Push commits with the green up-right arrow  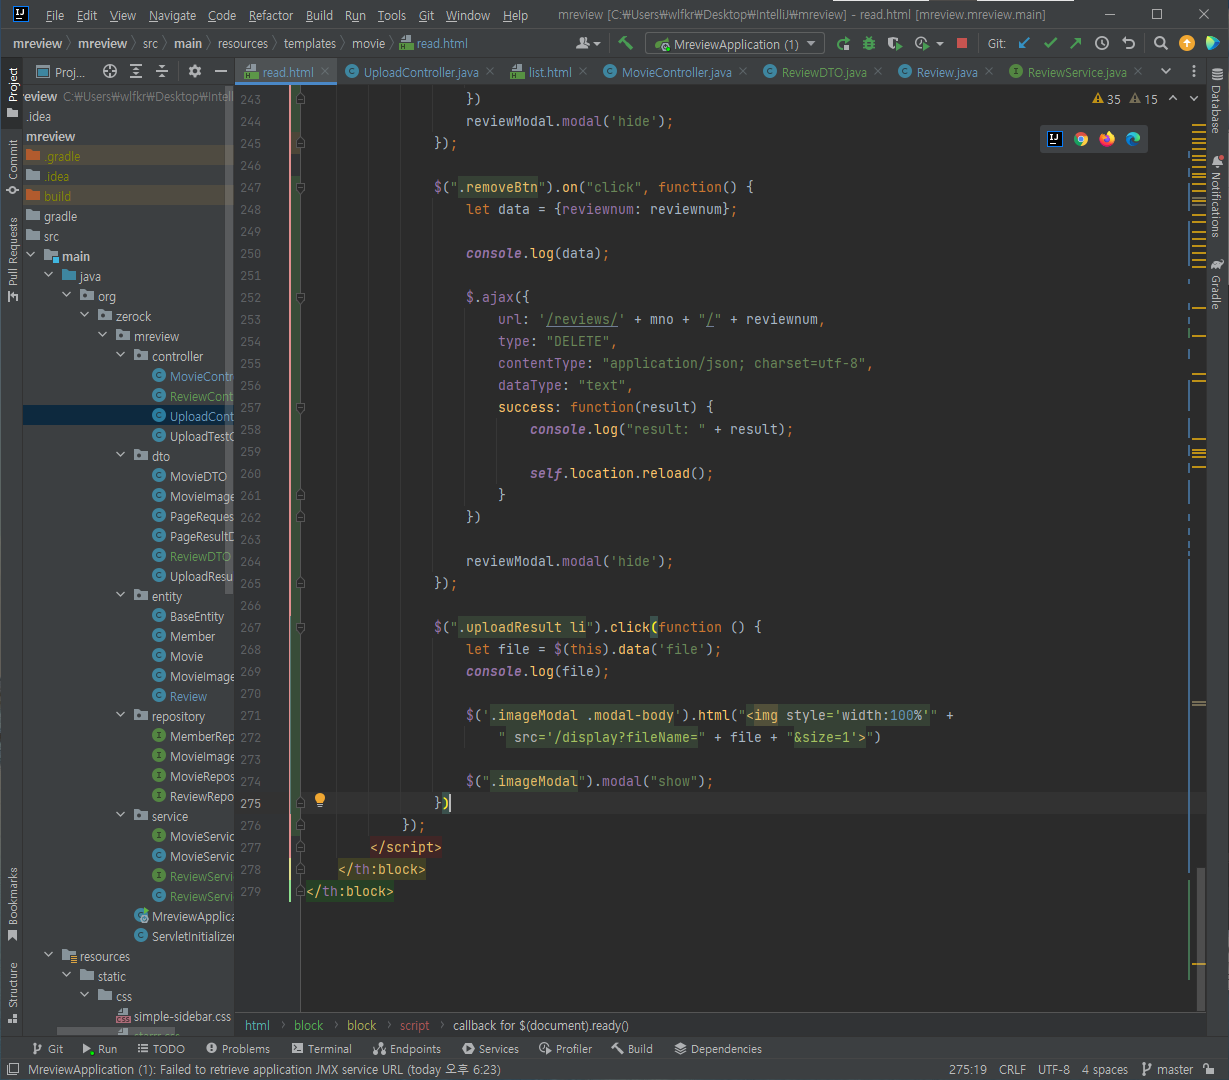point(1076,43)
